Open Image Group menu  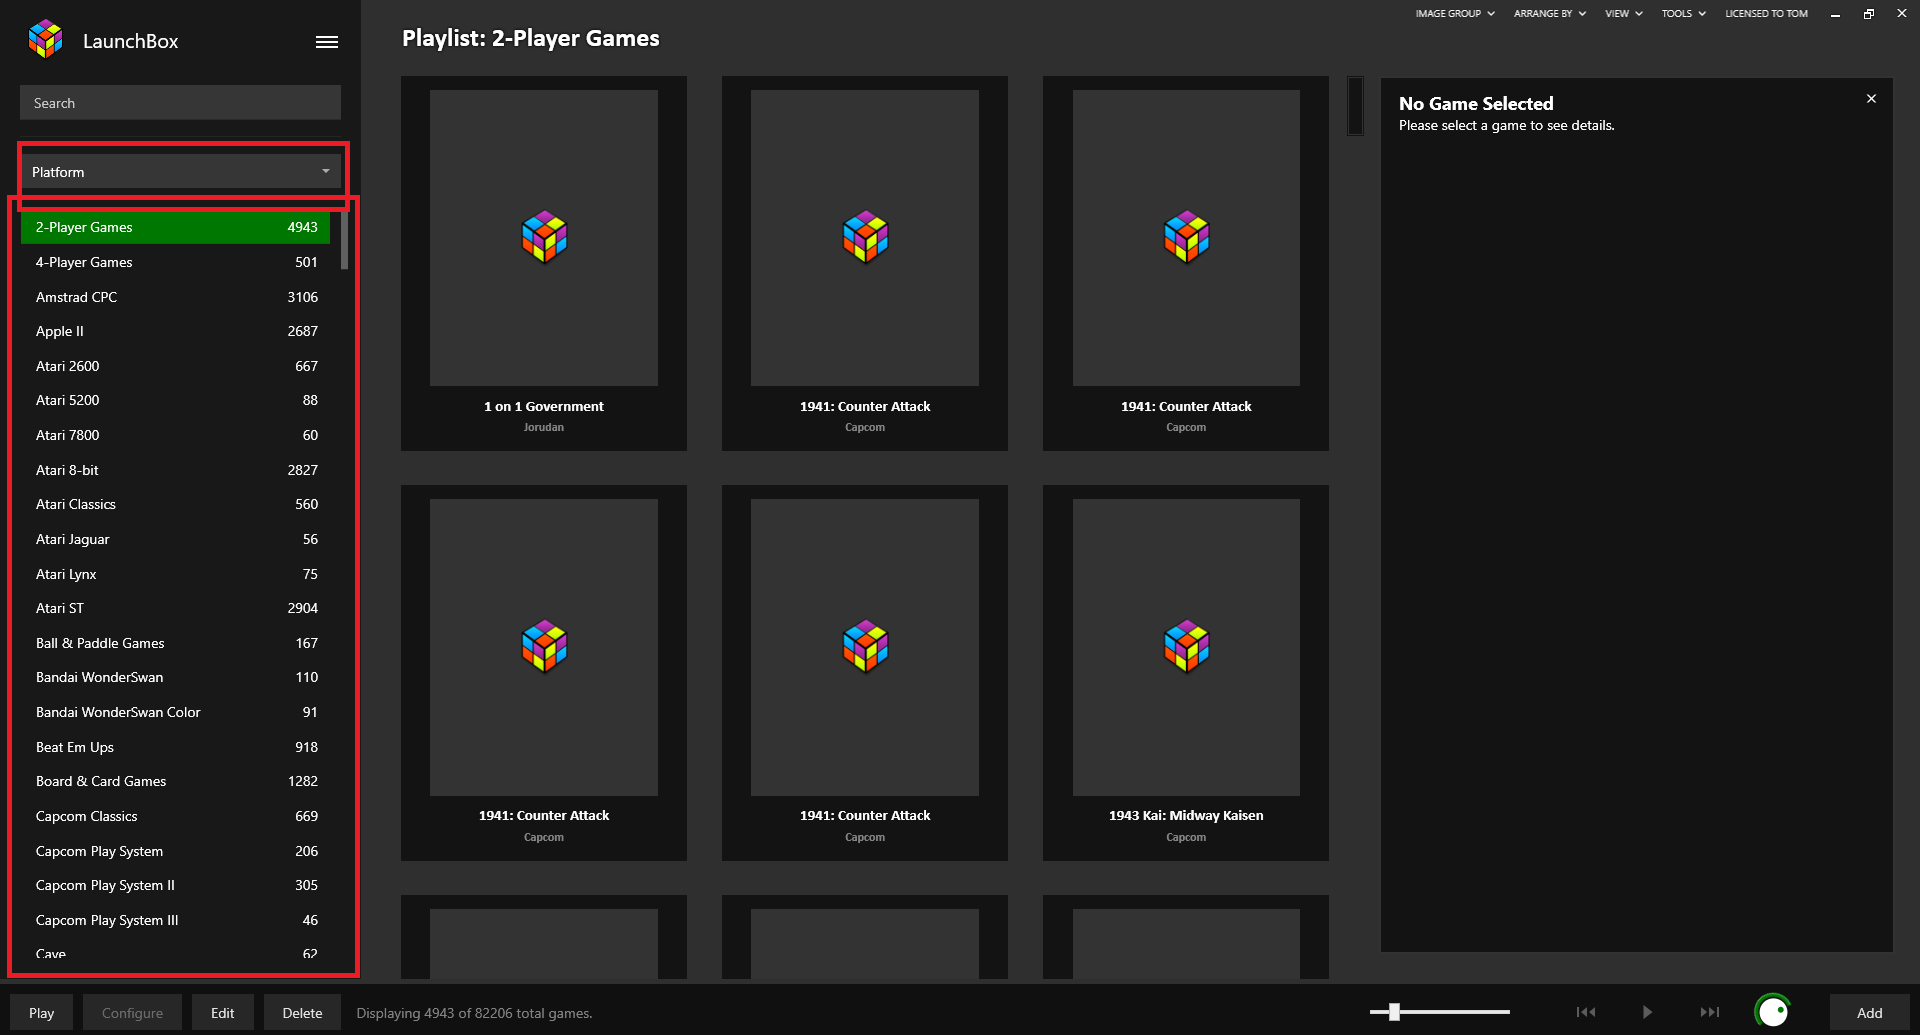[x=1455, y=14]
